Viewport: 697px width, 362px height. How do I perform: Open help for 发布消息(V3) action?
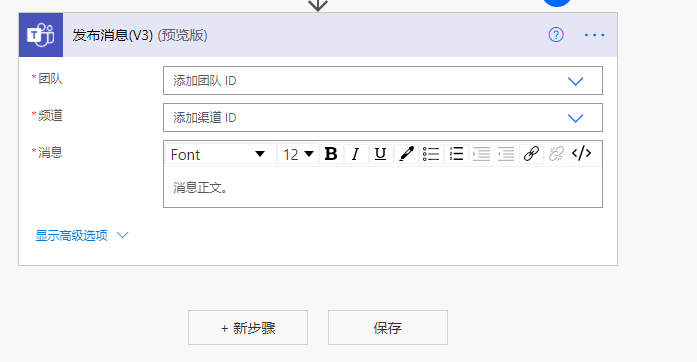click(x=556, y=35)
